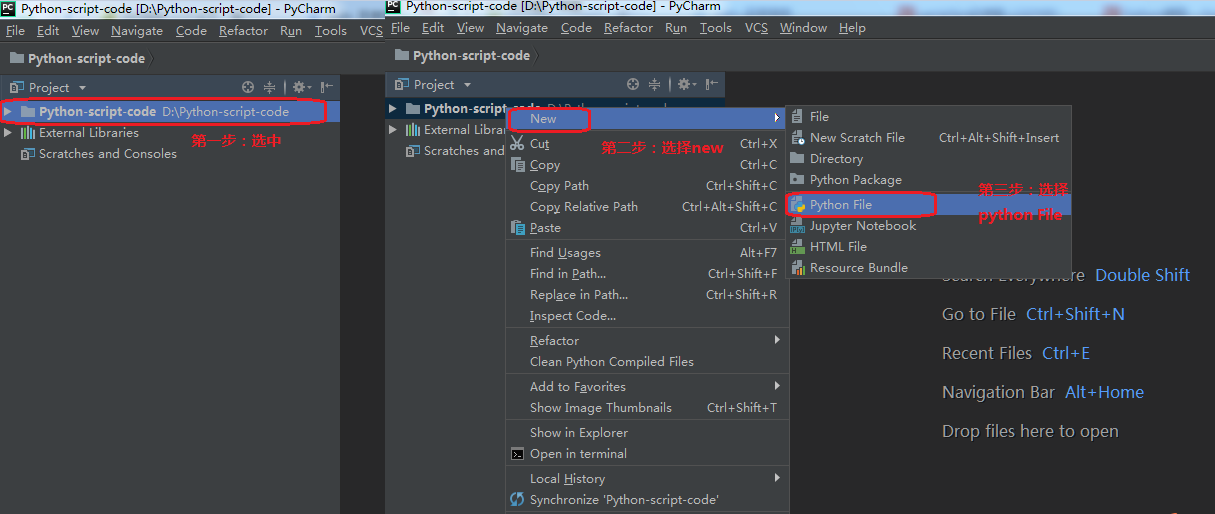Click 'Navigation Bar' hint text
The width and height of the screenshot is (1215, 514).
[998, 392]
